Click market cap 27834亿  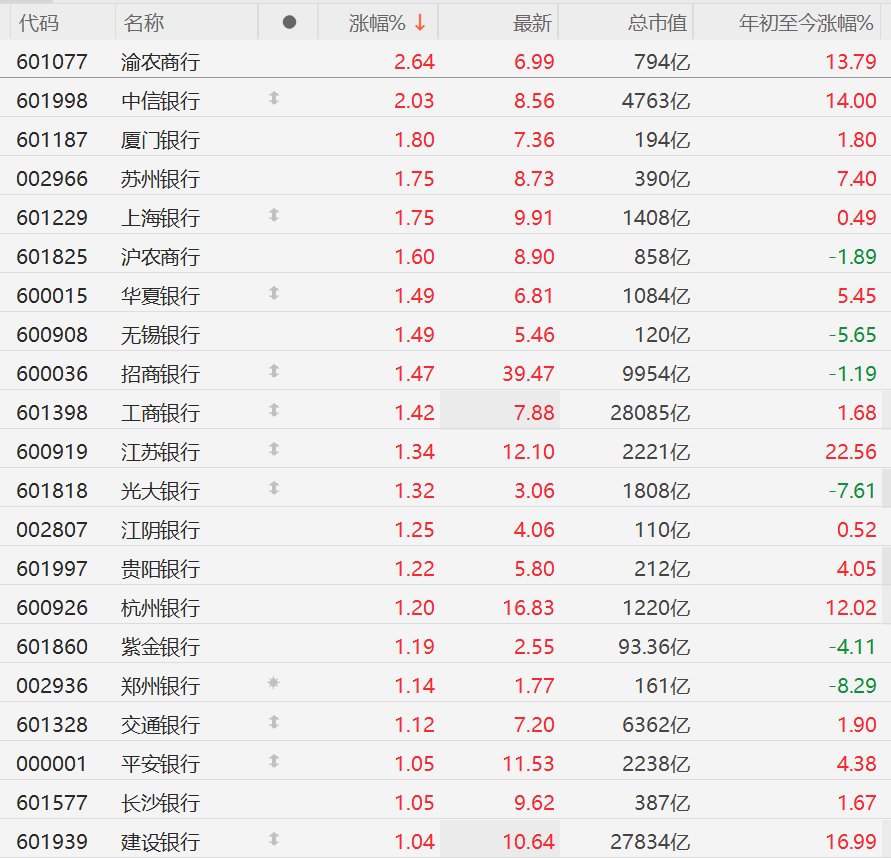(x=650, y=842)
